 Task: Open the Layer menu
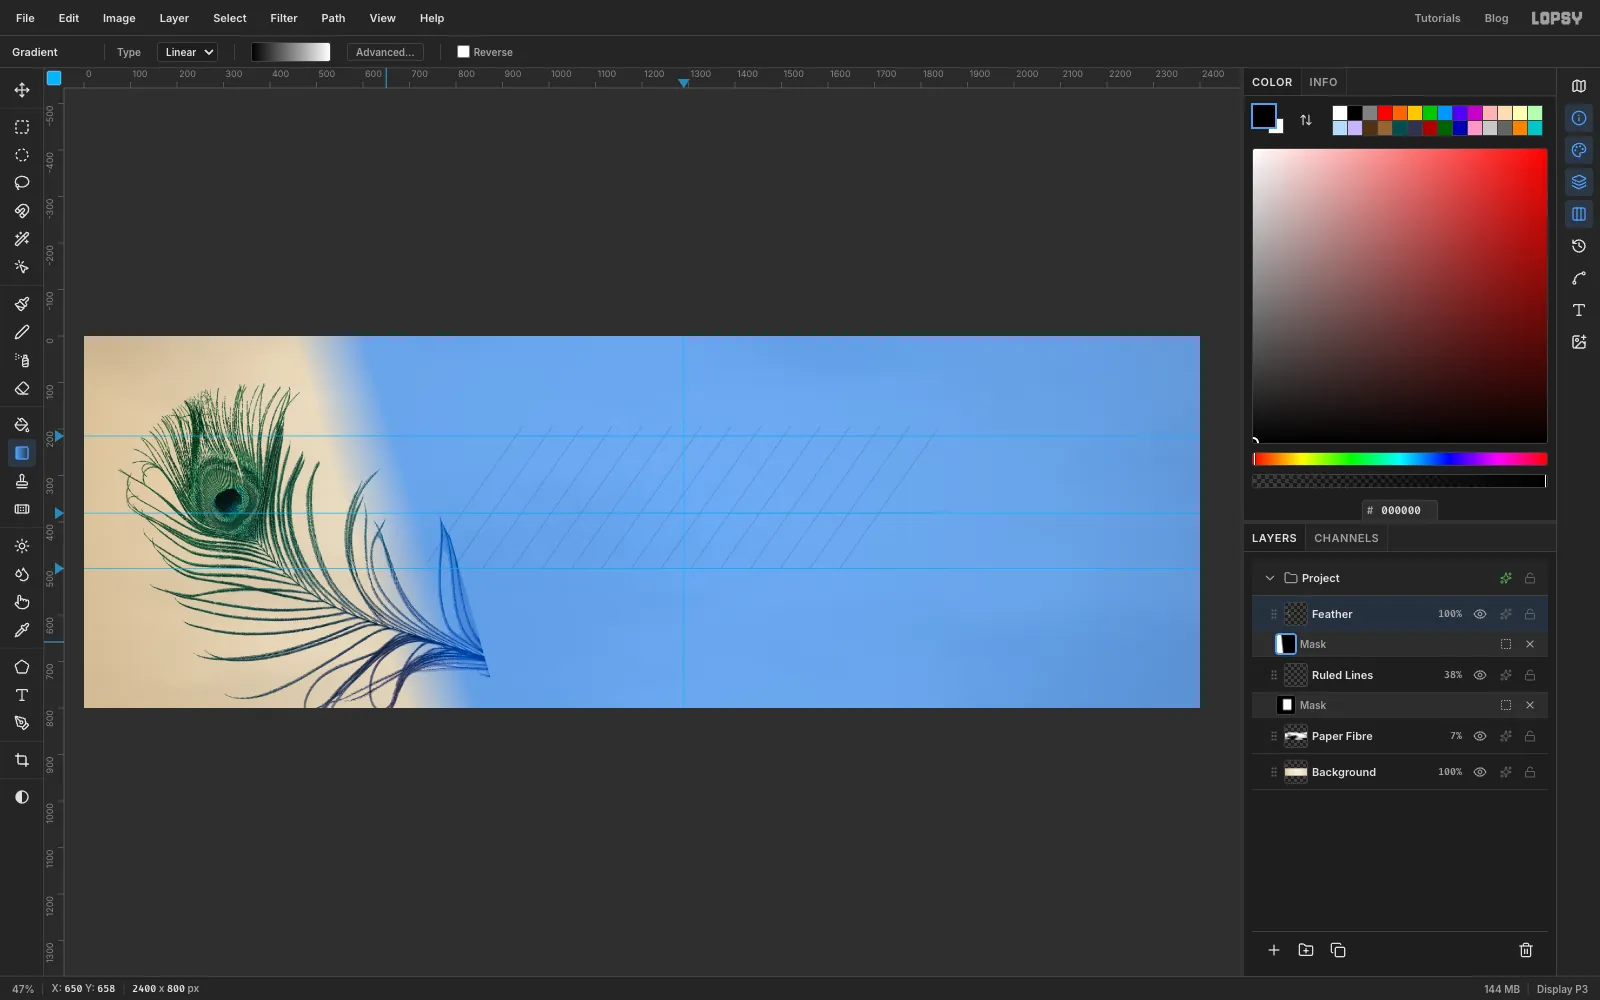click(x=174, y=18)
